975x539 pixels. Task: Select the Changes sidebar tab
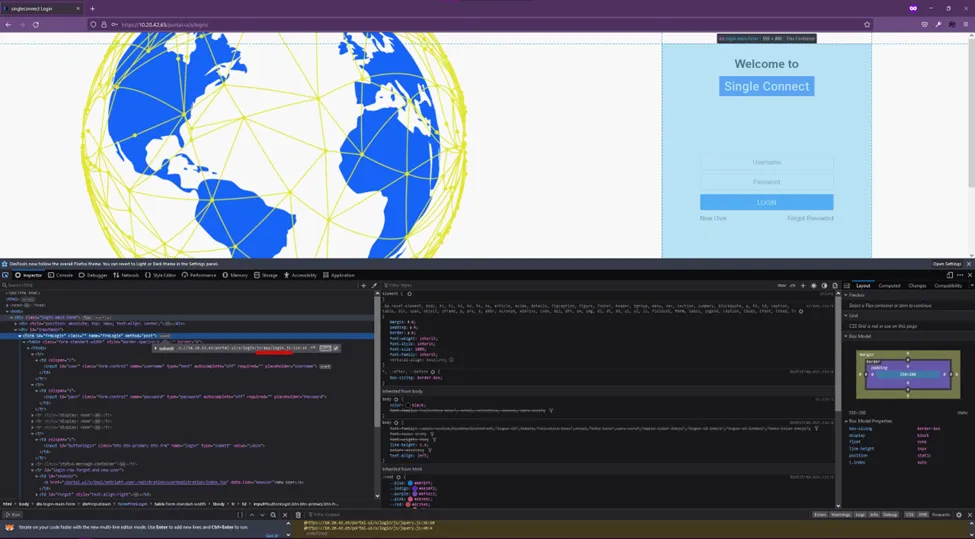click(917, 285)
